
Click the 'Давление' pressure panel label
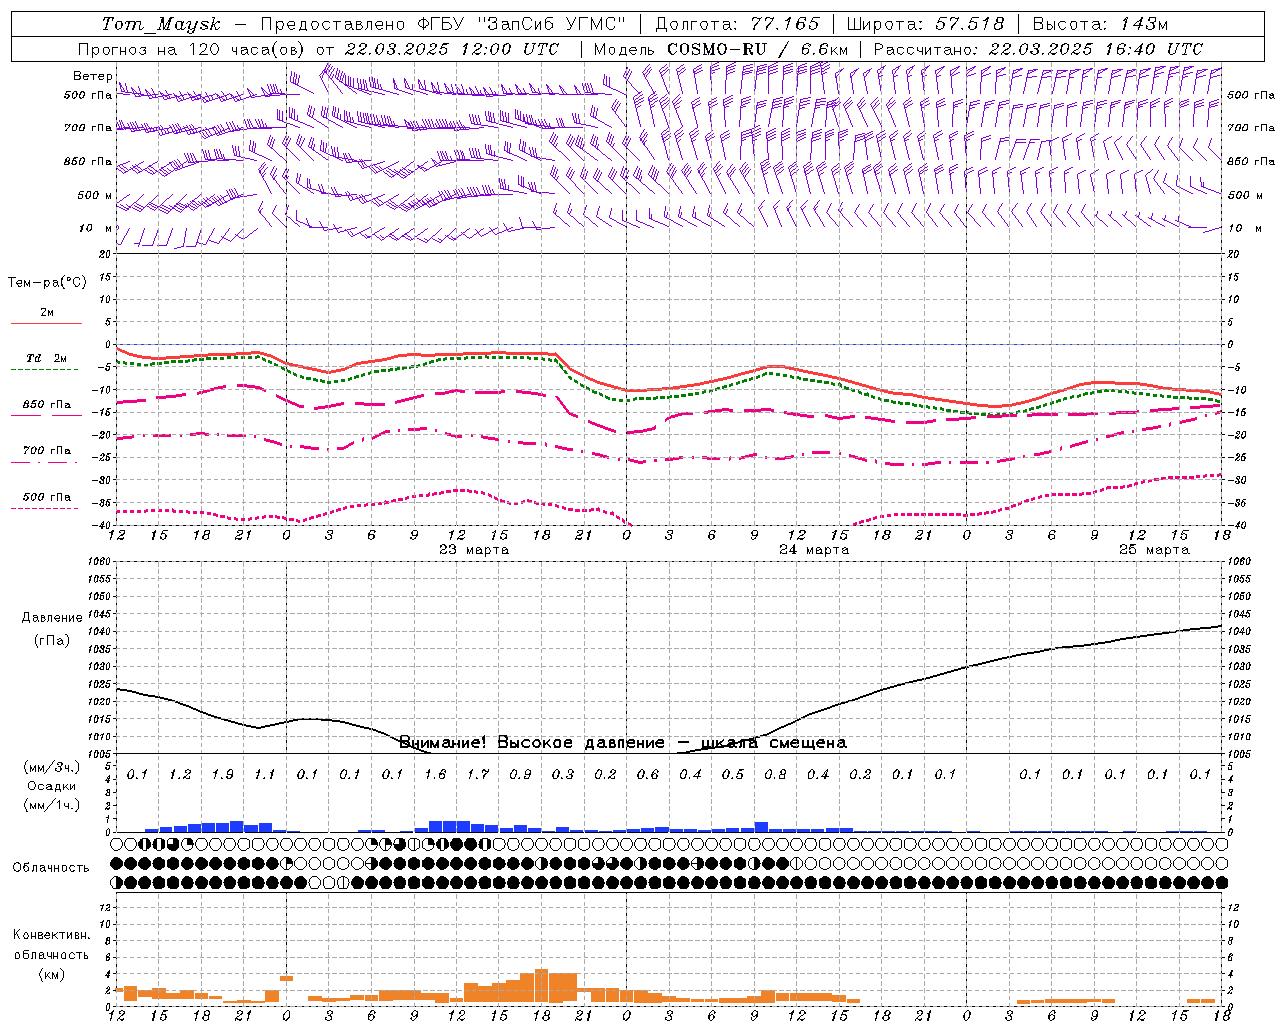tap(51, 618)
